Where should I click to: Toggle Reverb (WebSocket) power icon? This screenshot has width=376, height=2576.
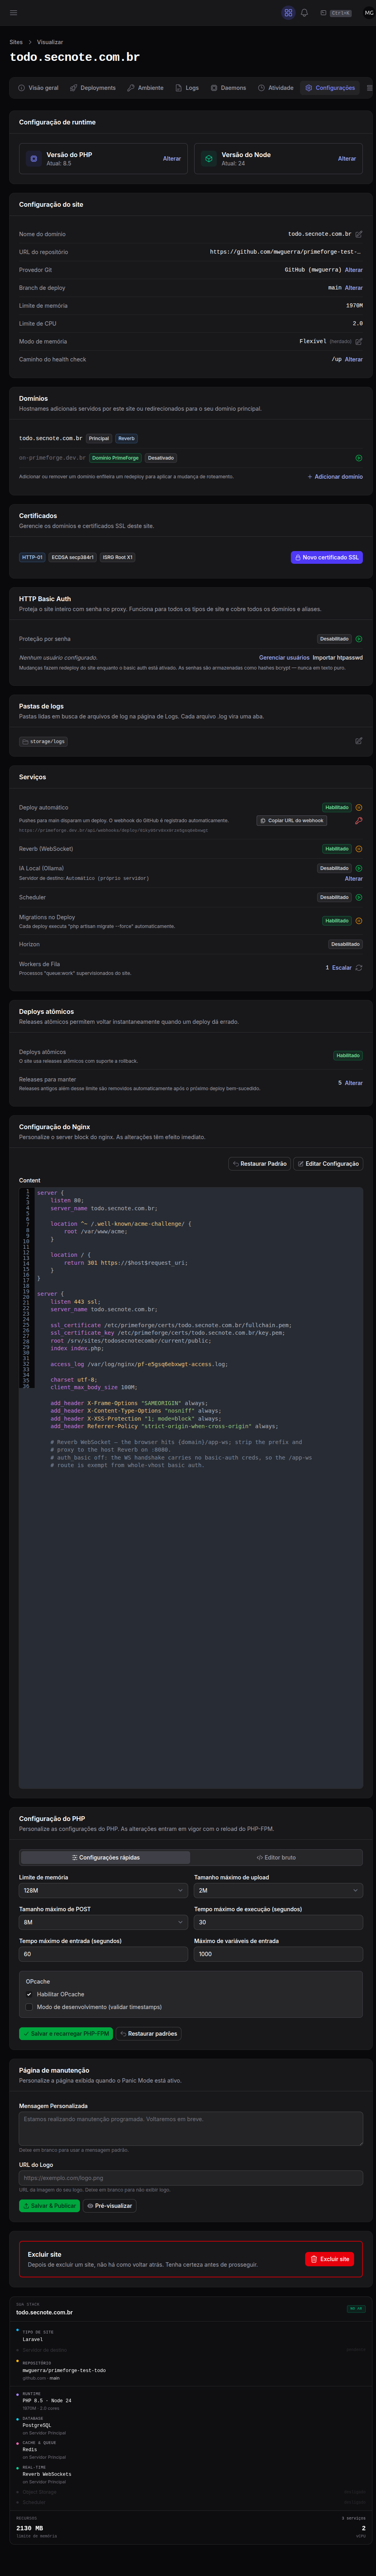(x=359, y=849)
